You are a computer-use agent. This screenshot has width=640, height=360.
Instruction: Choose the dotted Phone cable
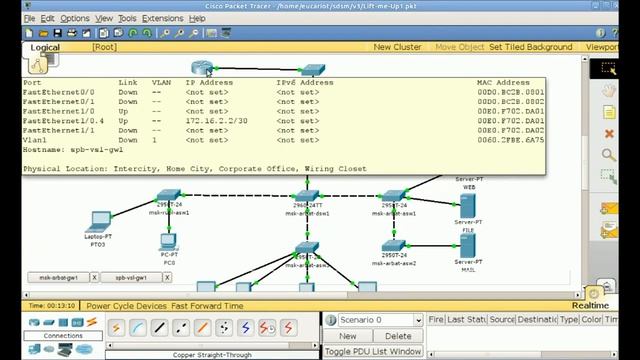pyautogui.click(x=224, y=328)
